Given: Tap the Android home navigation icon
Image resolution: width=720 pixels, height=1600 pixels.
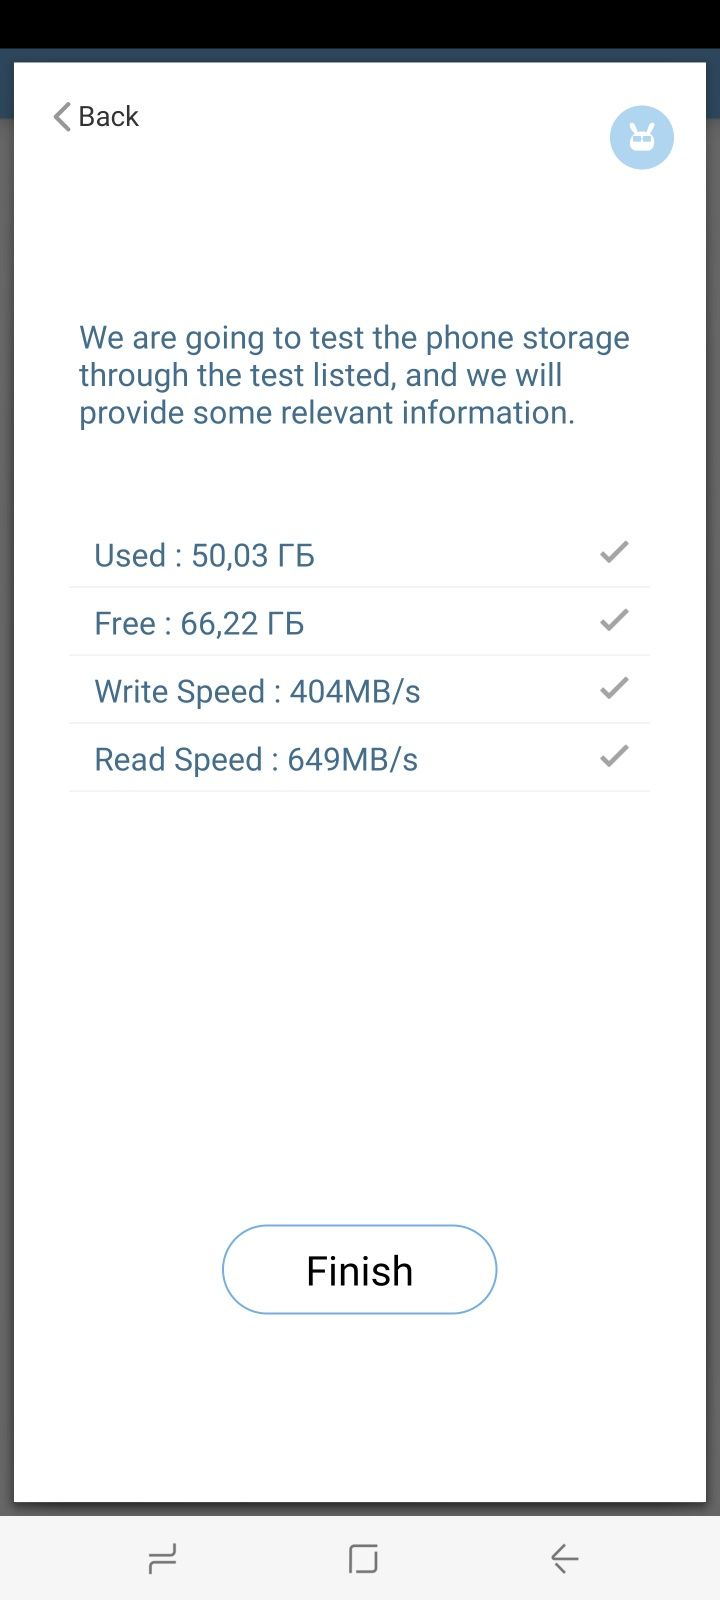Looking at the screenshot, I should tap(363, 1558).
